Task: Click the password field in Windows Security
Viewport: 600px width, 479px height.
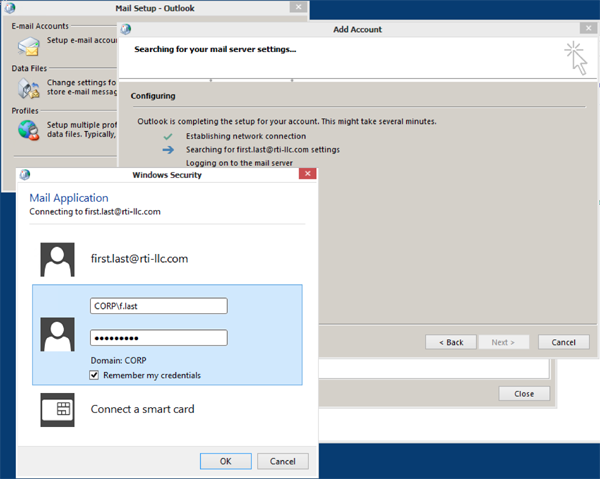Action: pyautogui.click(x=159, y=338)
